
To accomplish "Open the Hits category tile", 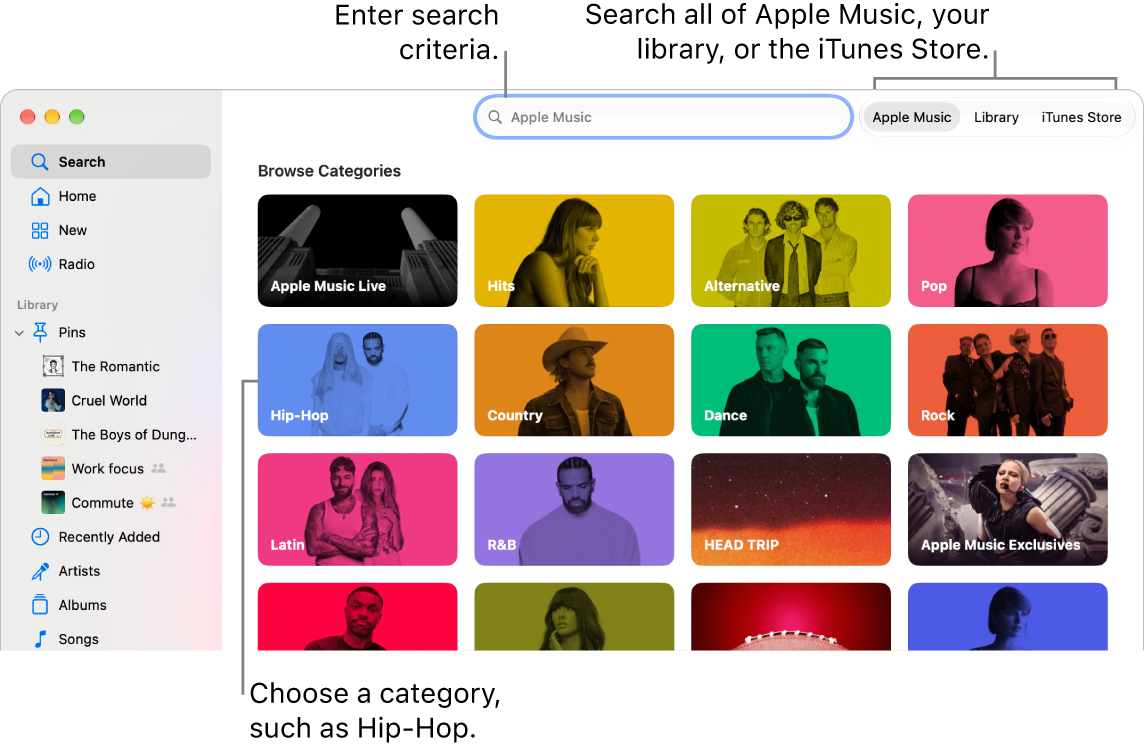I will (x=574, y=250).
